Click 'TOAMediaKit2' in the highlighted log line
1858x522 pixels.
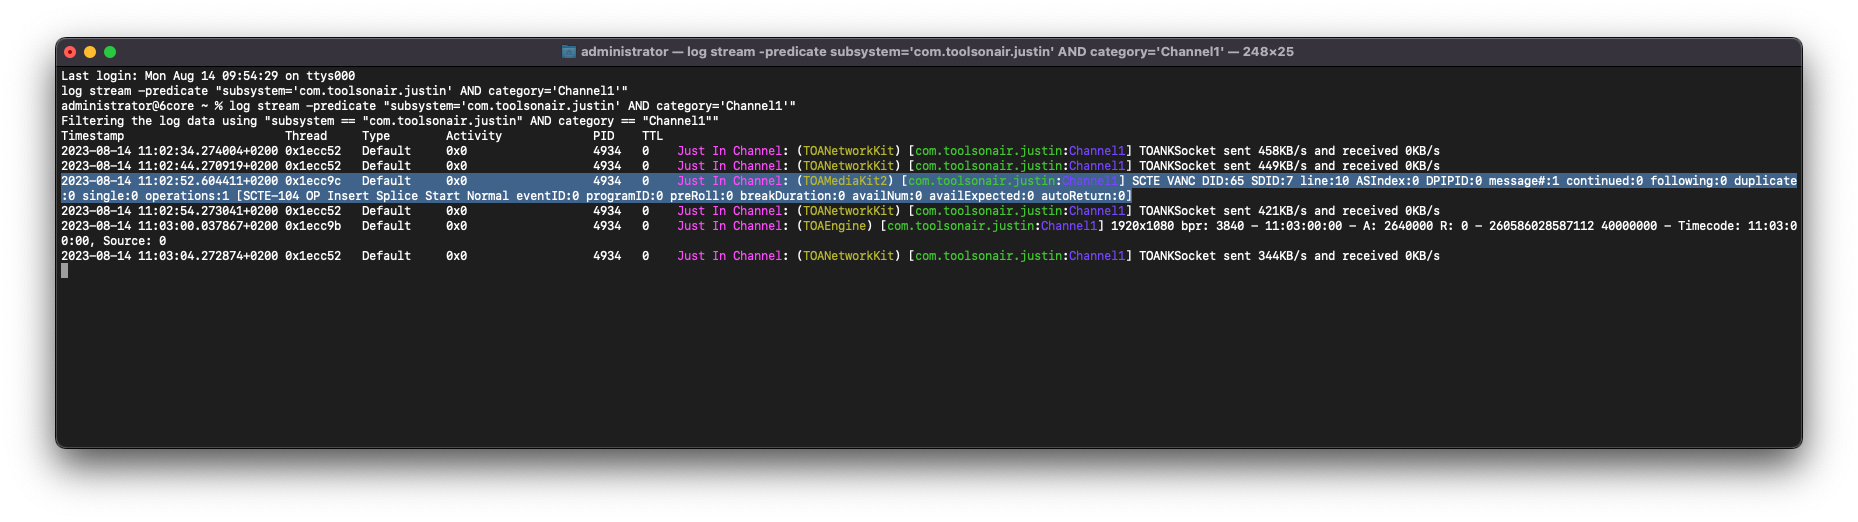tap(845, 181)
